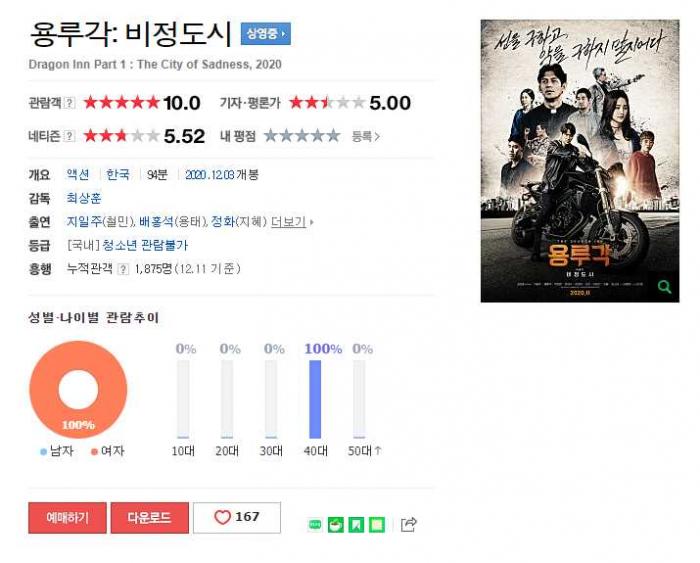This screenshot has width=700, height=563.
Task: Click the 다운로드 button
Action: (x=150, y=517)
